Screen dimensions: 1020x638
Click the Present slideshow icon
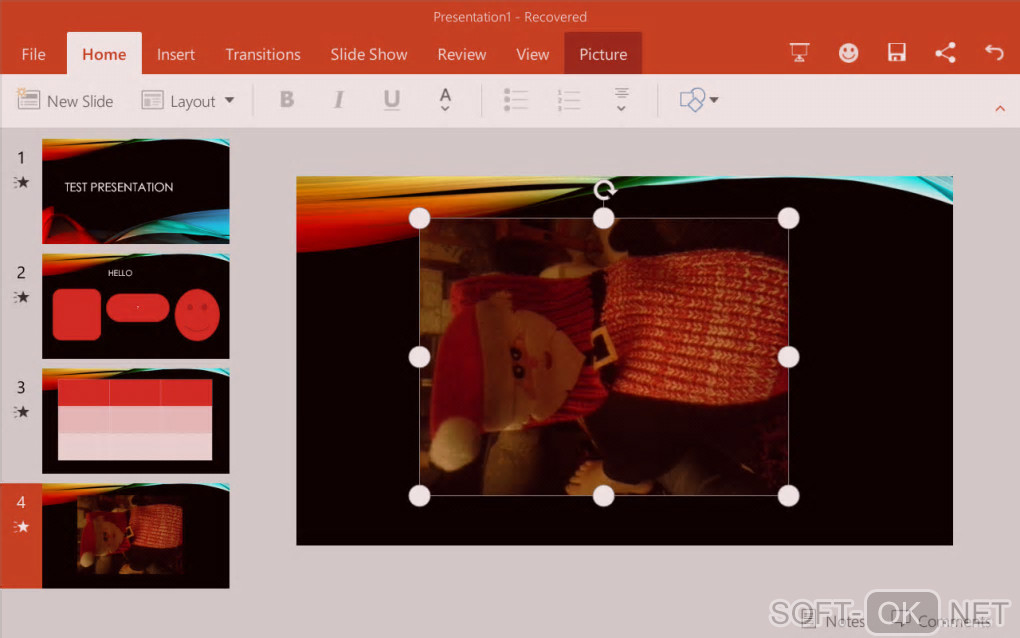click(x=799, y=53)
